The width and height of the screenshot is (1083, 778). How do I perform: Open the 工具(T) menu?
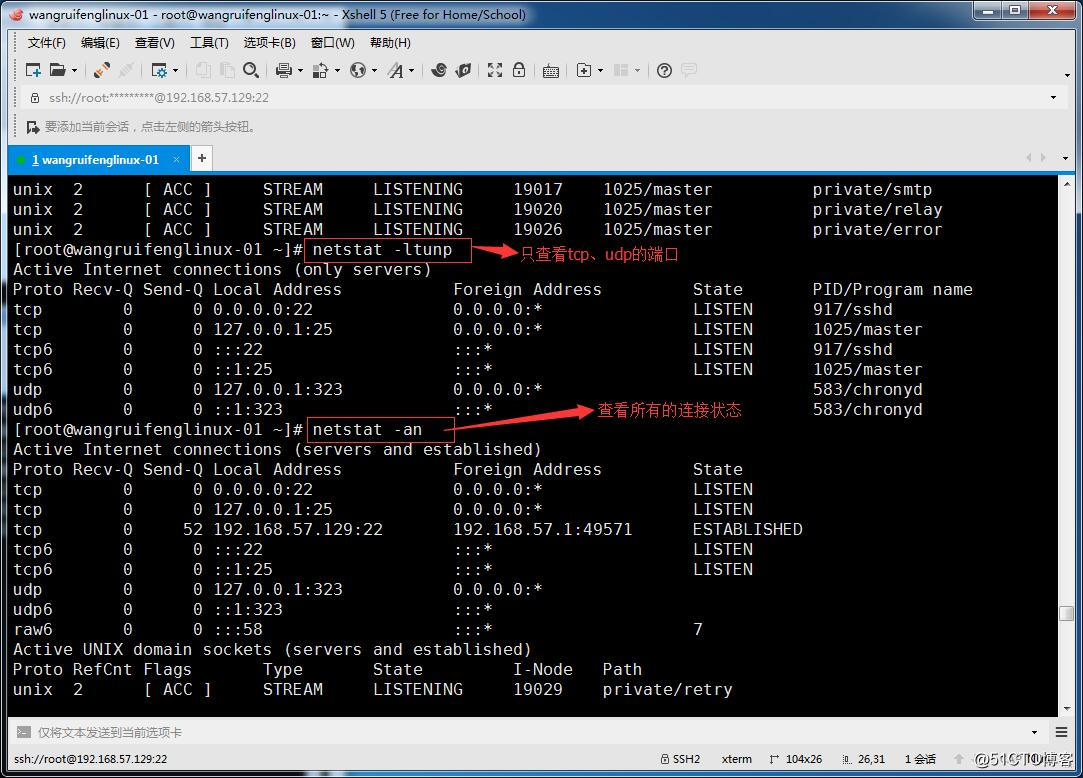click(209, 43)
